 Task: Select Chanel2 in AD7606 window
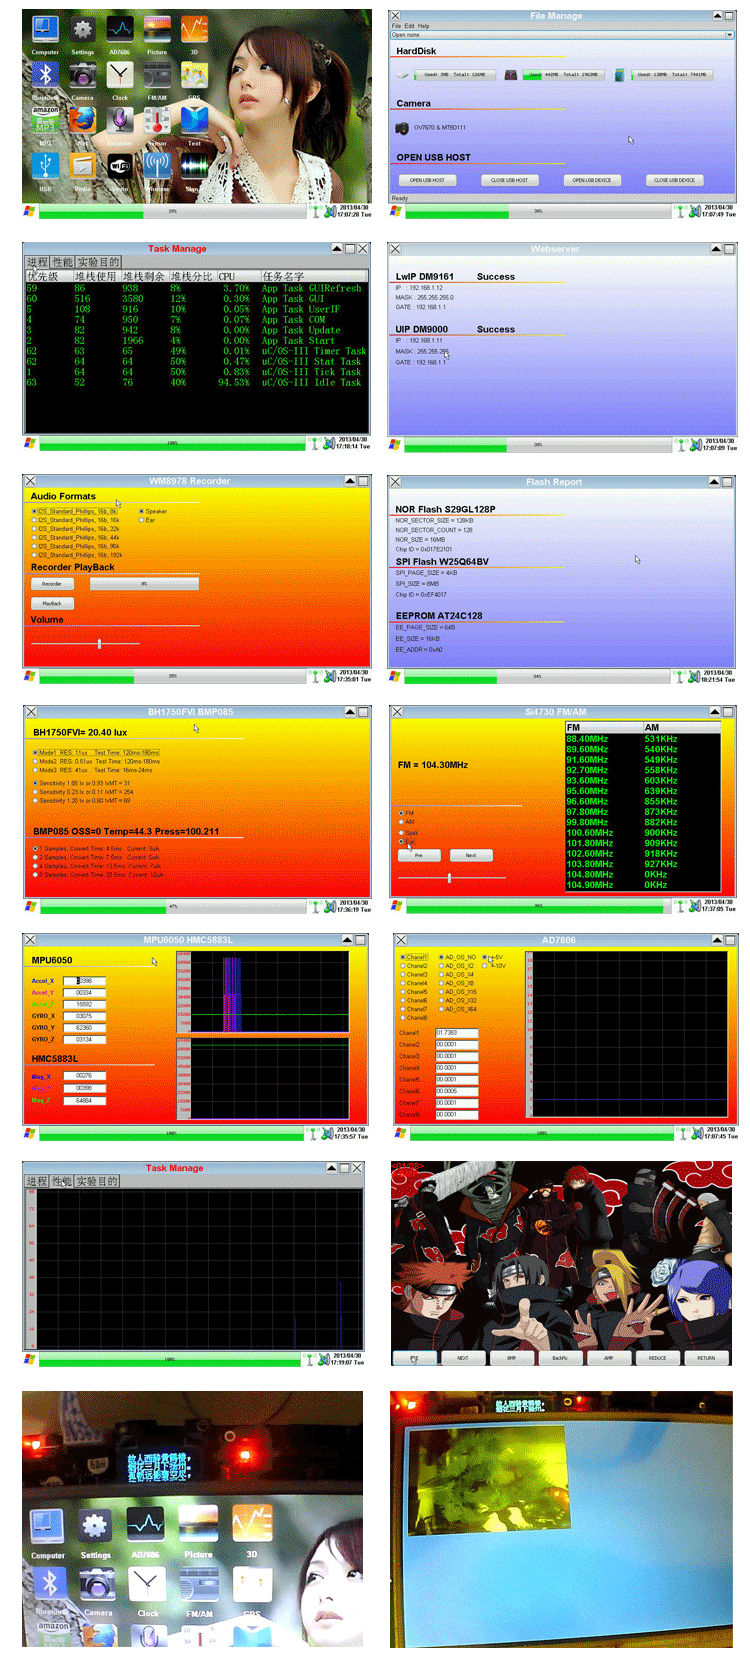pyautogui.click(x=414, y=966)
